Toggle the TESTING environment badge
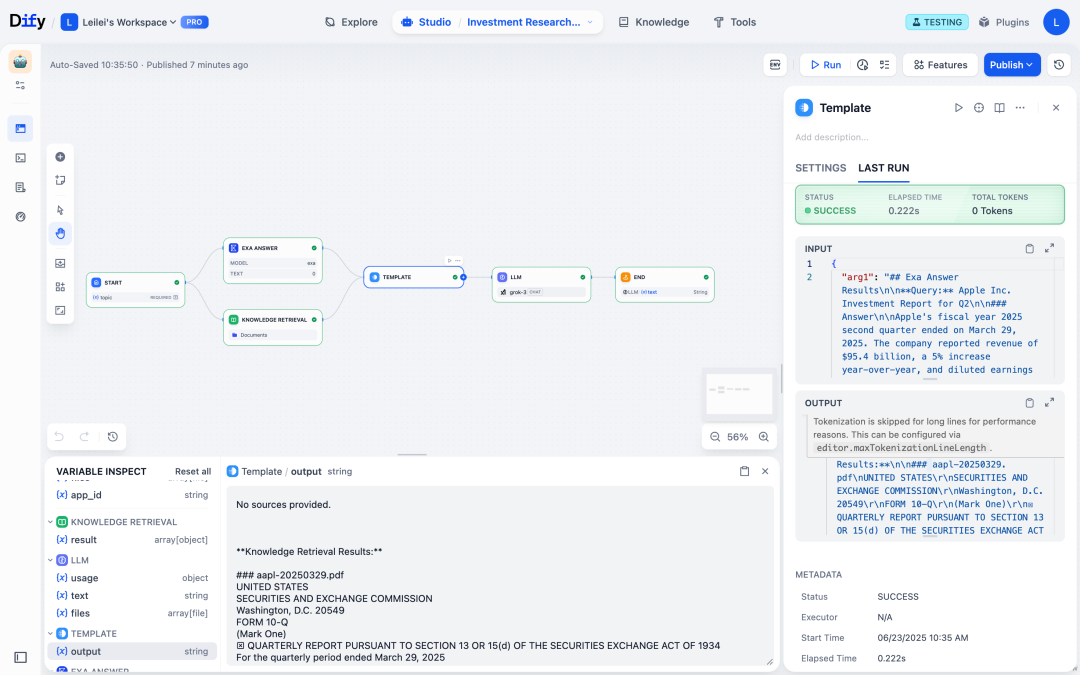Image resolution: width=1080 pixels, height=675 pixels. click(x=936, y=21)
